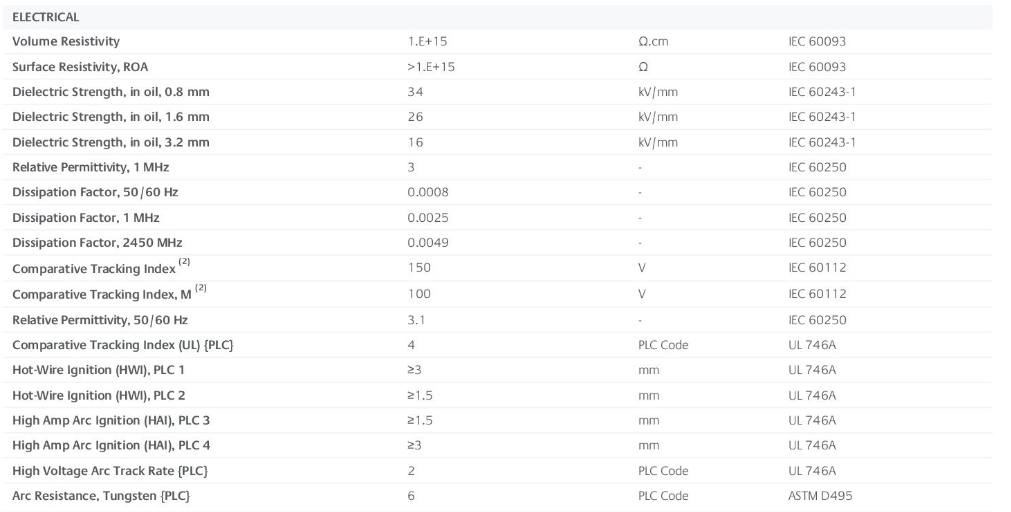The width and height of the screenshot is (1011, 512).
Task: Click Dielectric Strength, in oil, 1.6 mm
Action: click(x=111, y=117)
